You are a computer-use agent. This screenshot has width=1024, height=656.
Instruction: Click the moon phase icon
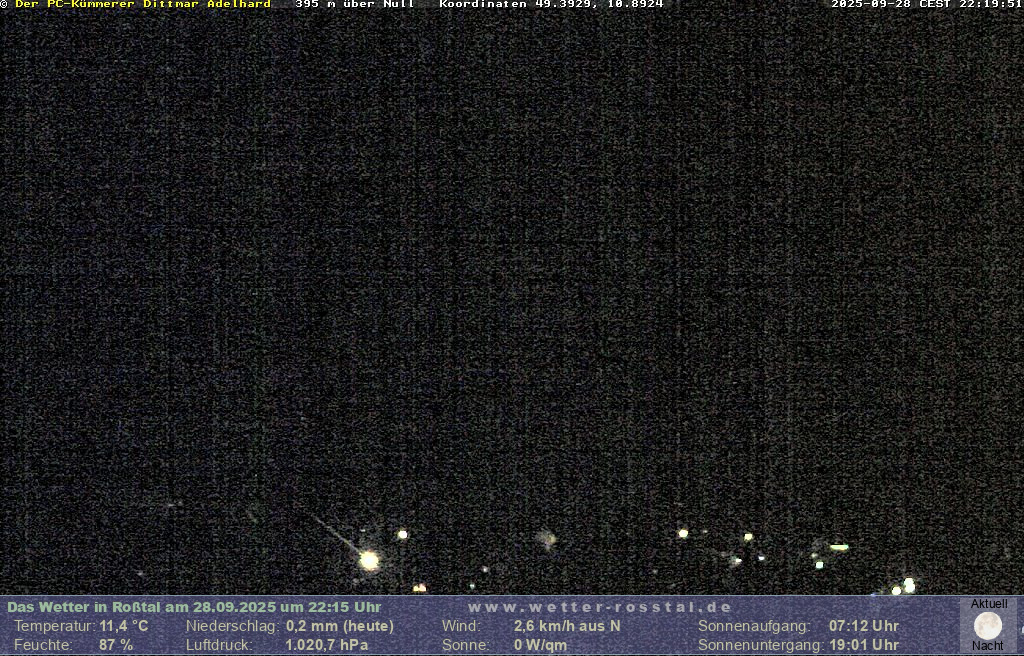(x=988, y=626)
